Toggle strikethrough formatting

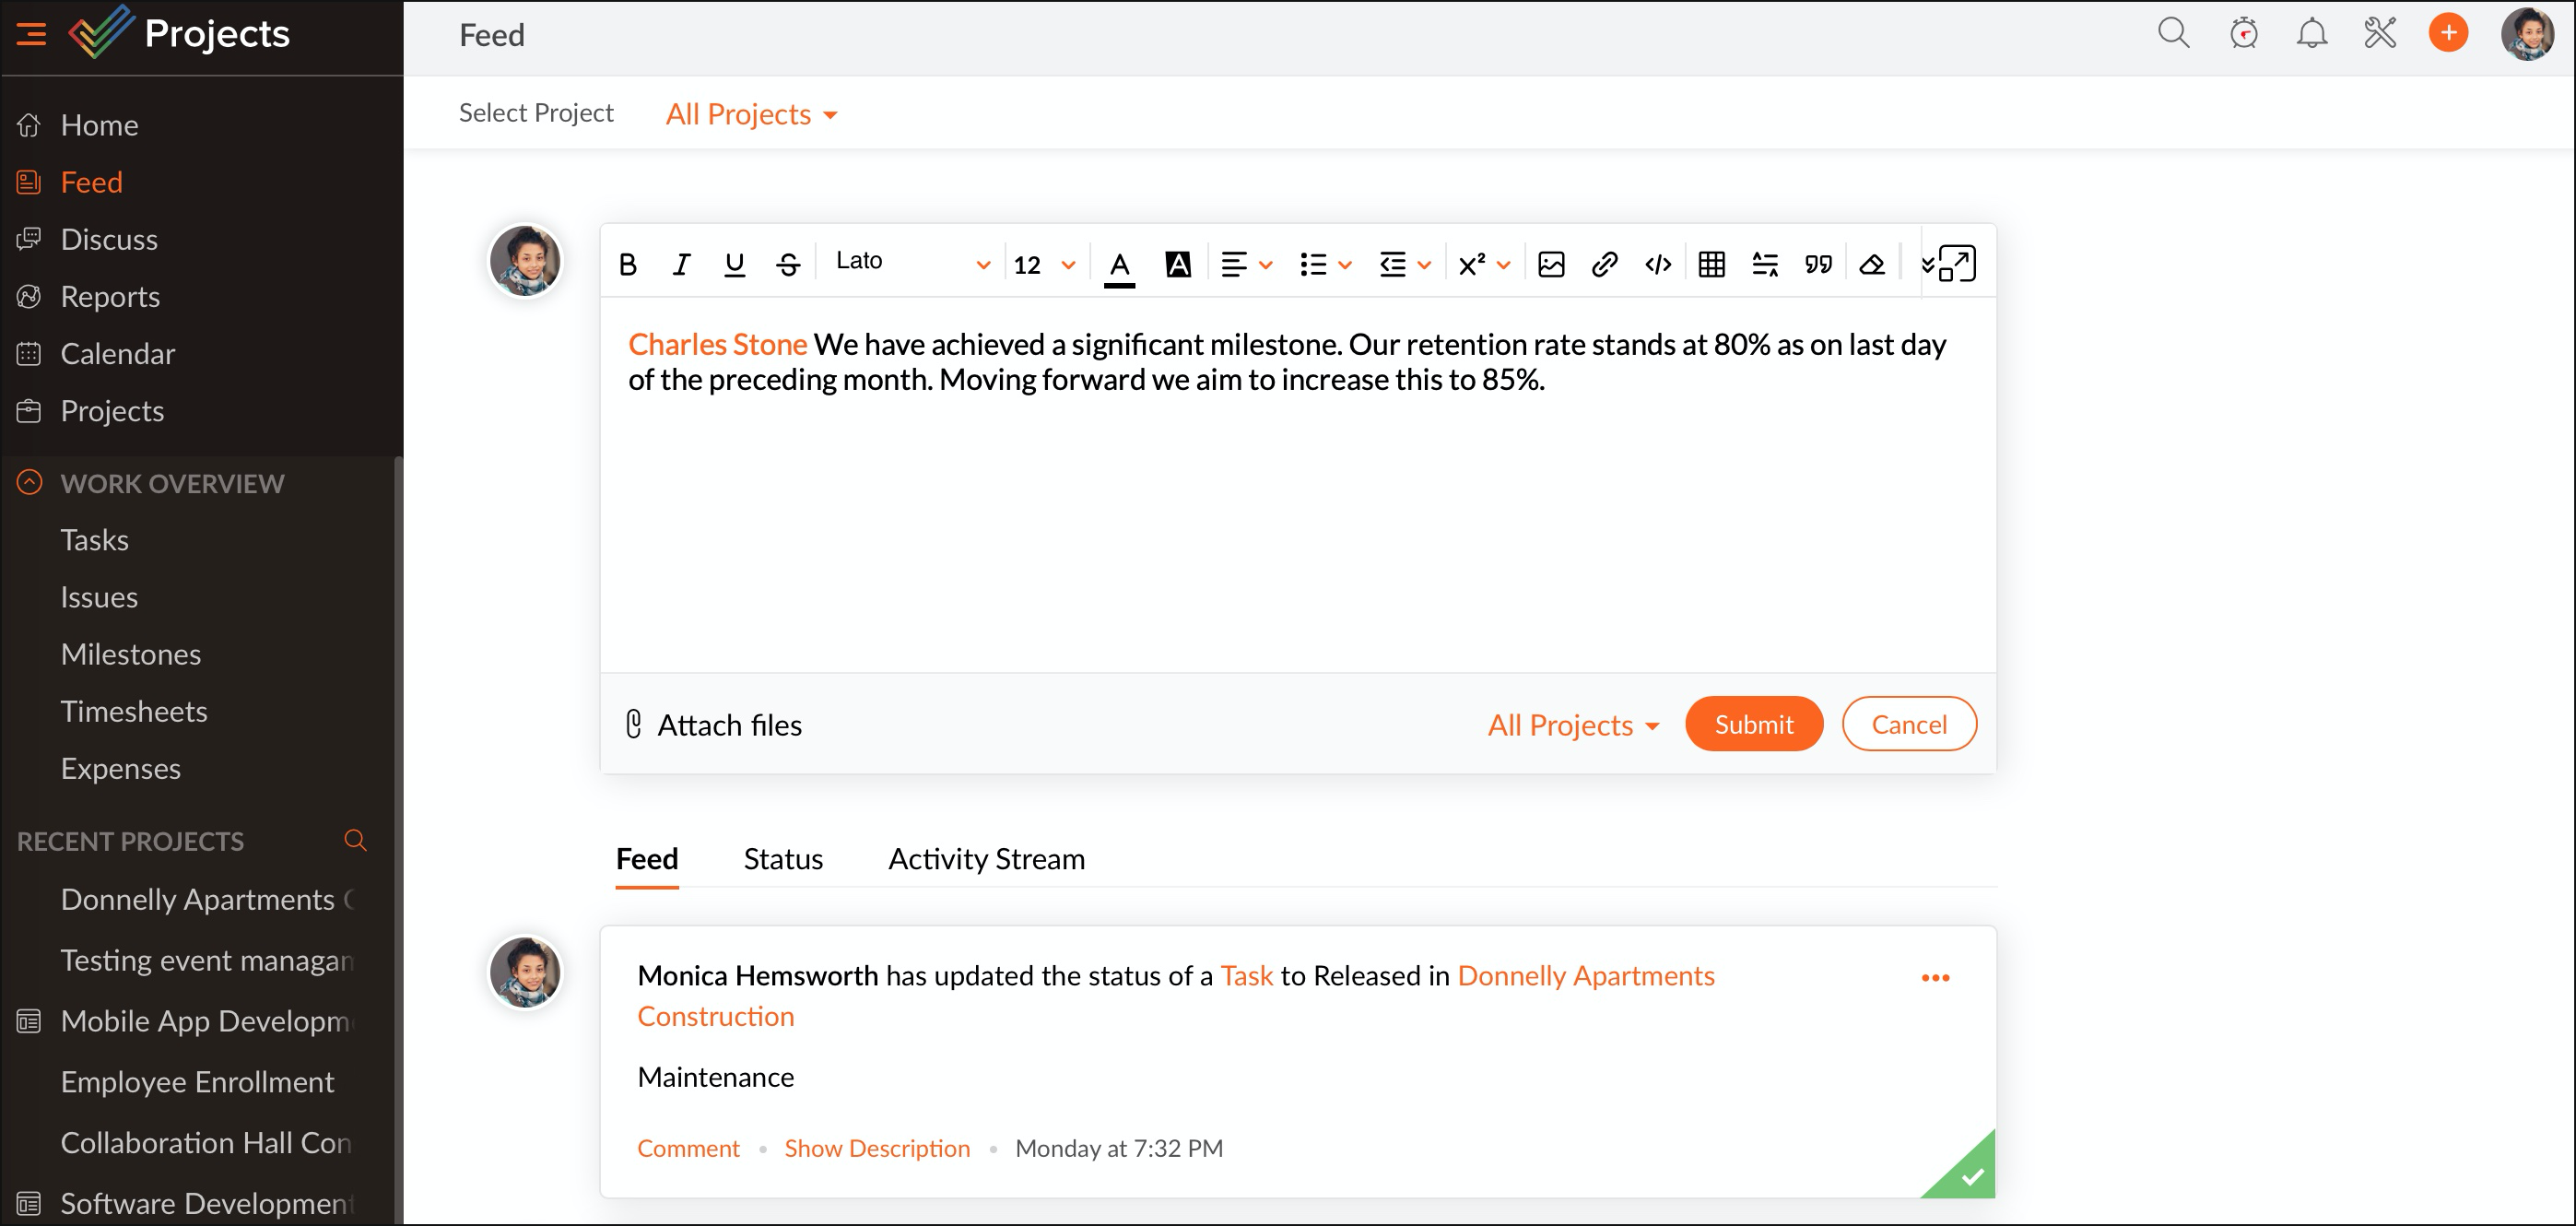point(788,264)
